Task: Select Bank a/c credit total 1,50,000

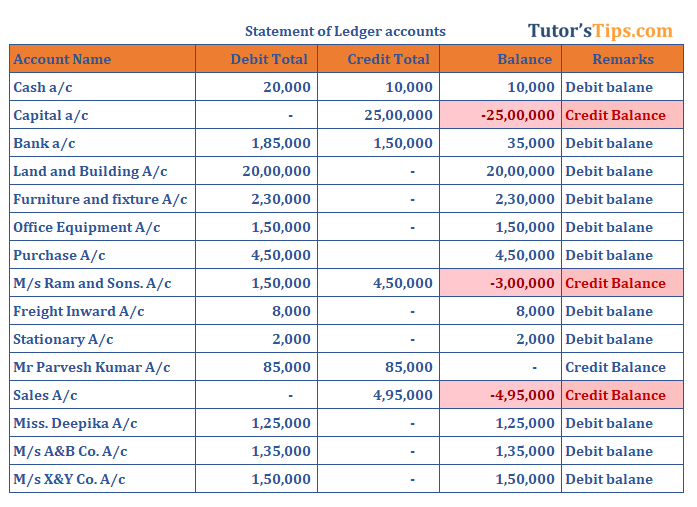Action: [x=378, y=143]
